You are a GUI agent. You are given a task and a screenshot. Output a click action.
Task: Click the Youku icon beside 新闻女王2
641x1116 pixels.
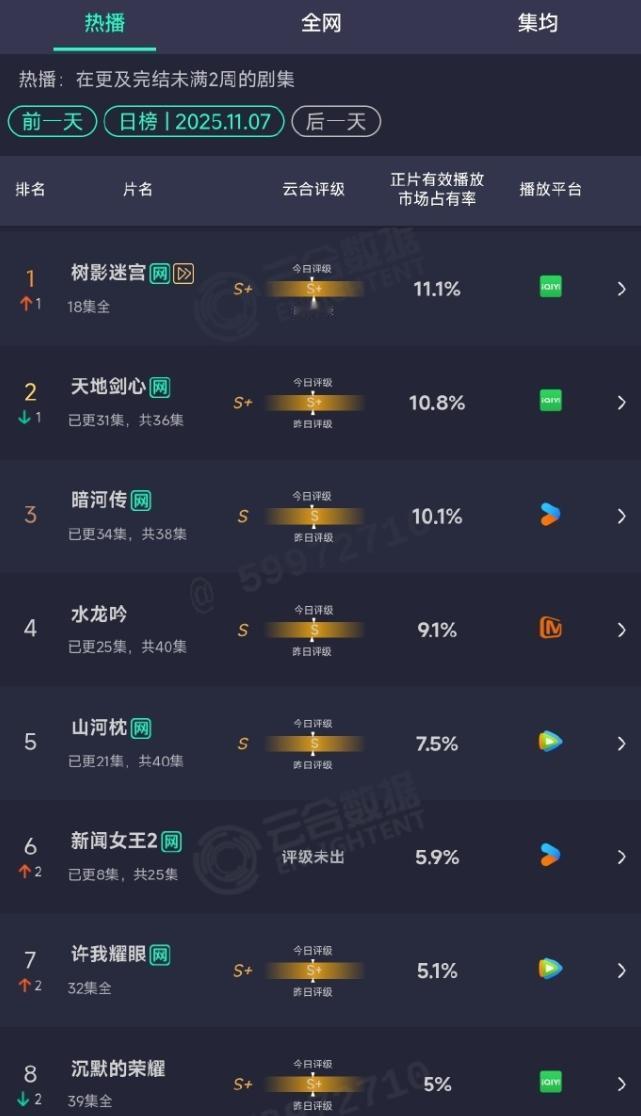(x=548, y=857)
